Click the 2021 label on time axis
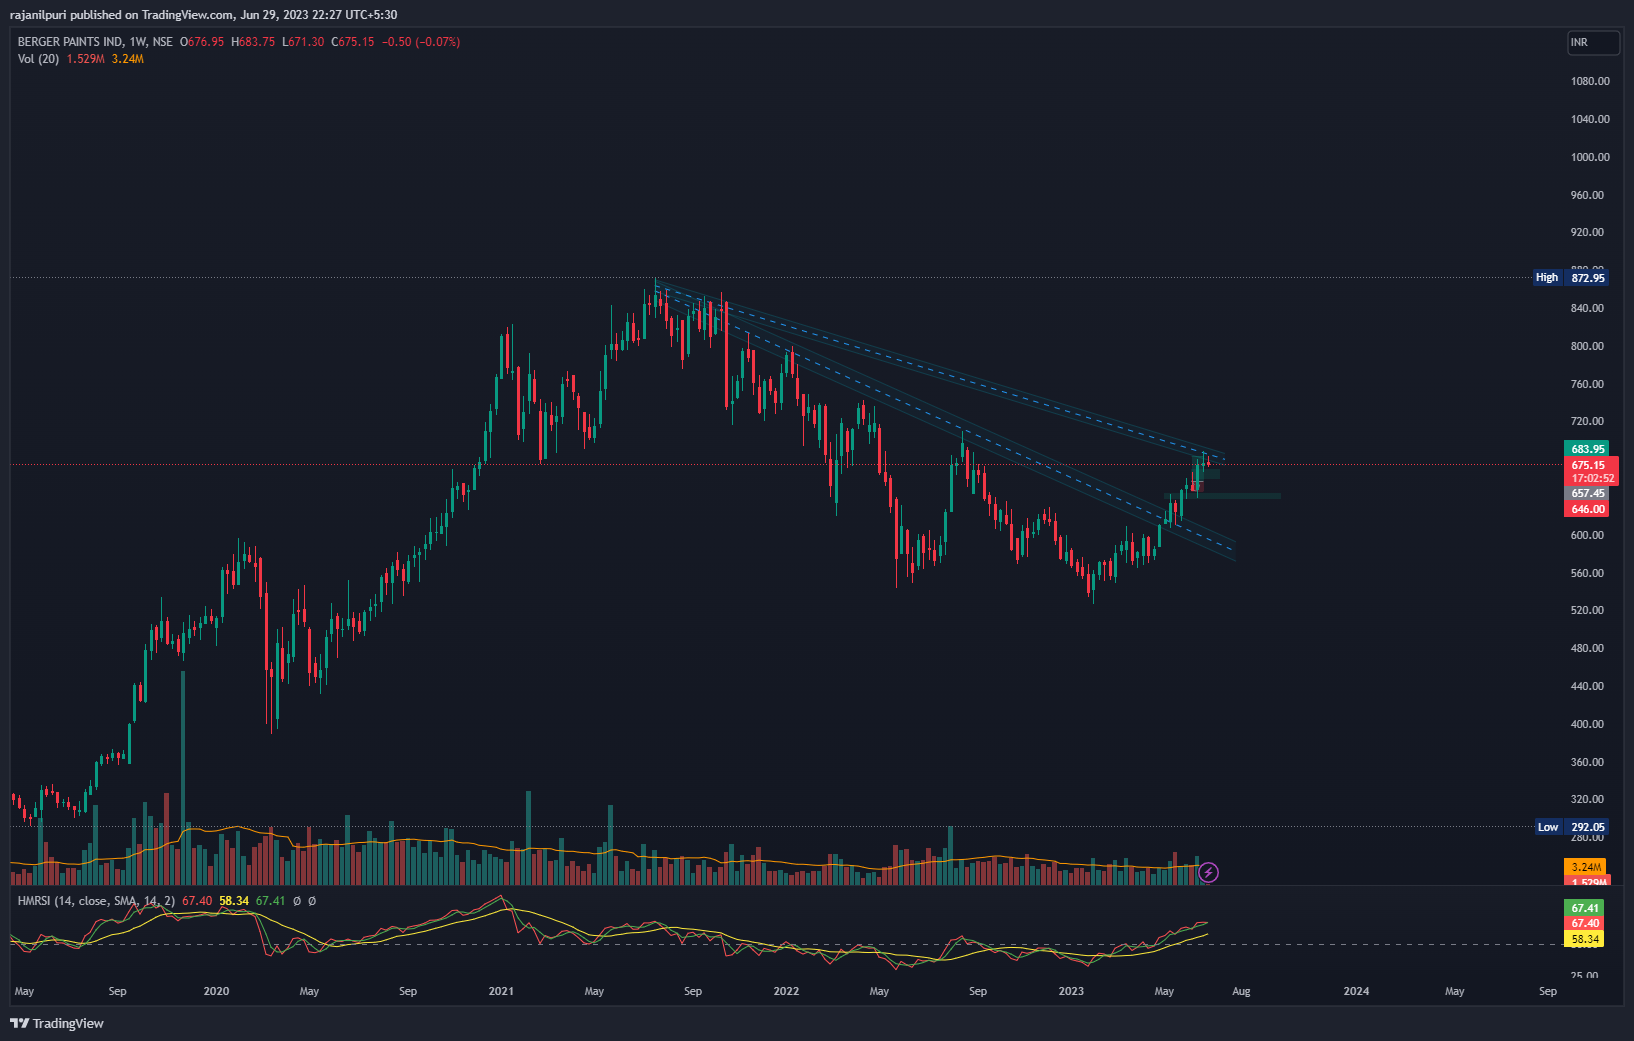 coord(501,991)
